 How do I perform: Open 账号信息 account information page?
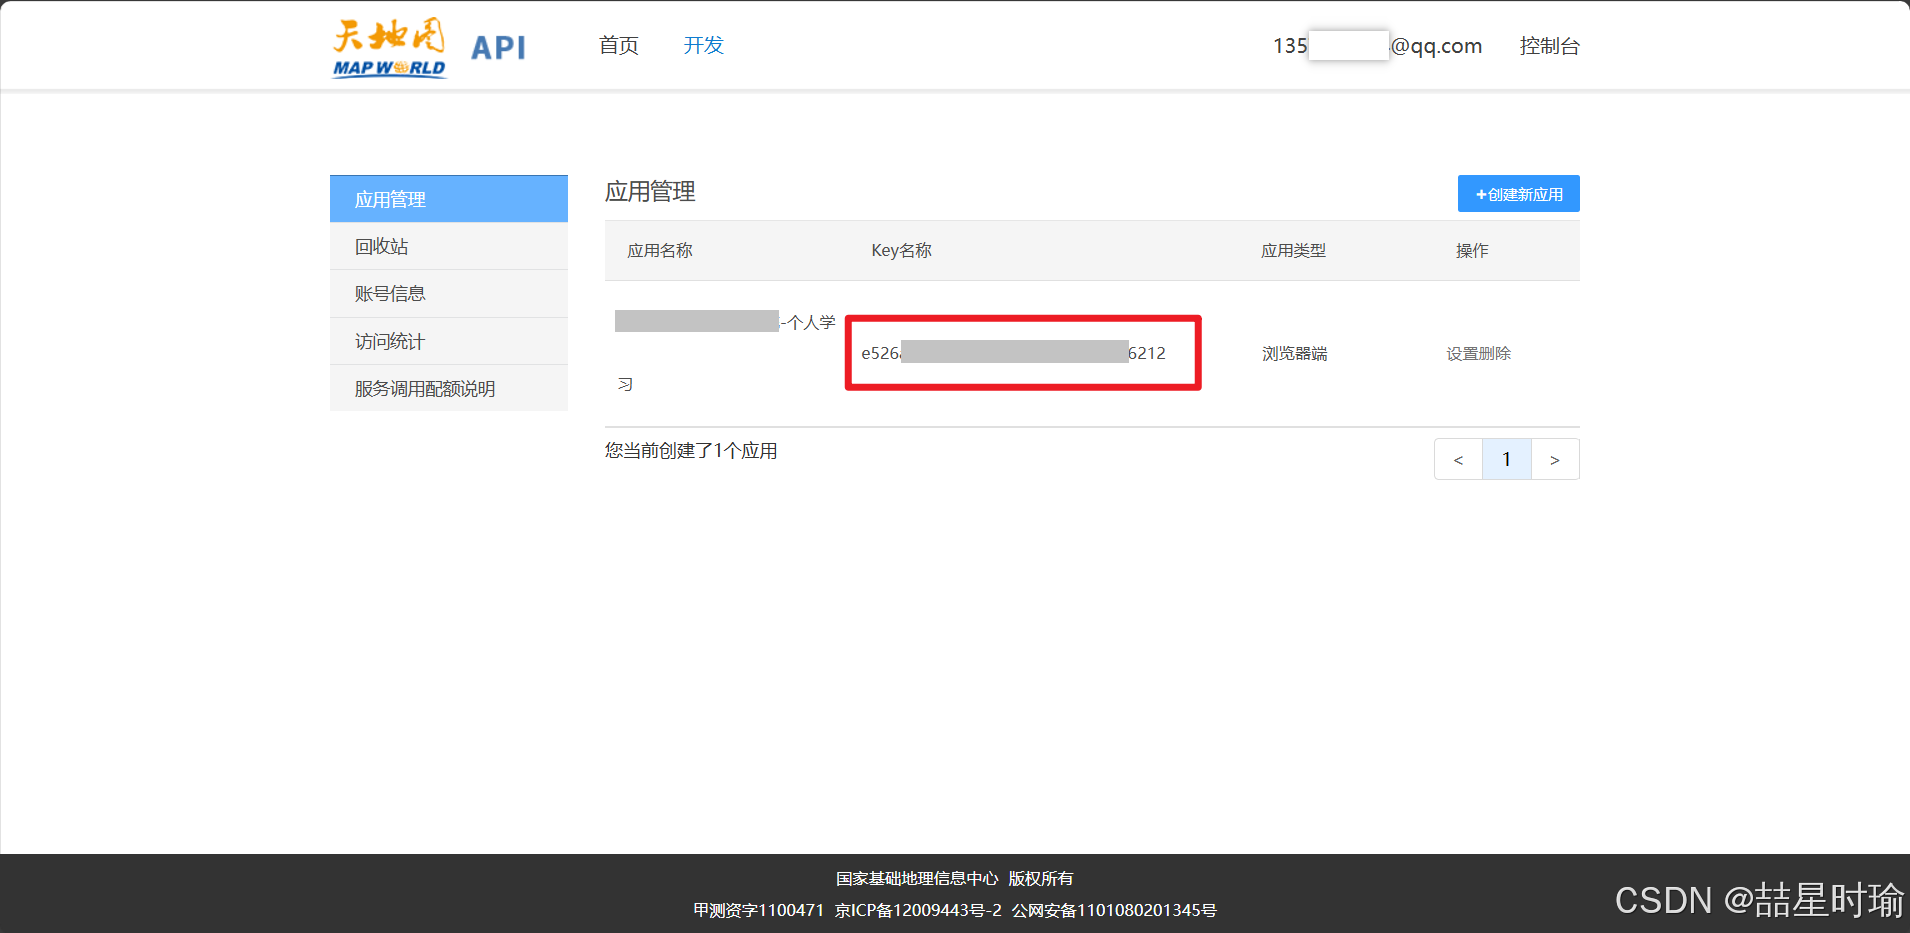[389, 292]
